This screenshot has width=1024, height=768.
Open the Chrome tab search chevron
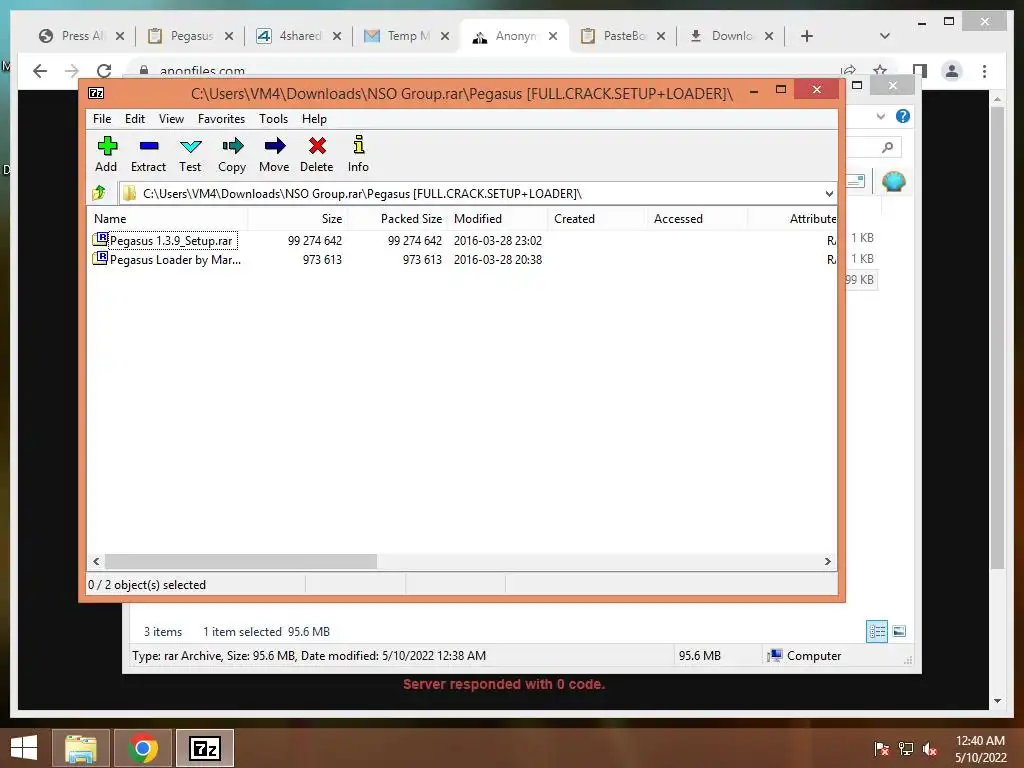pyautogui.click(x=885, y=36)
